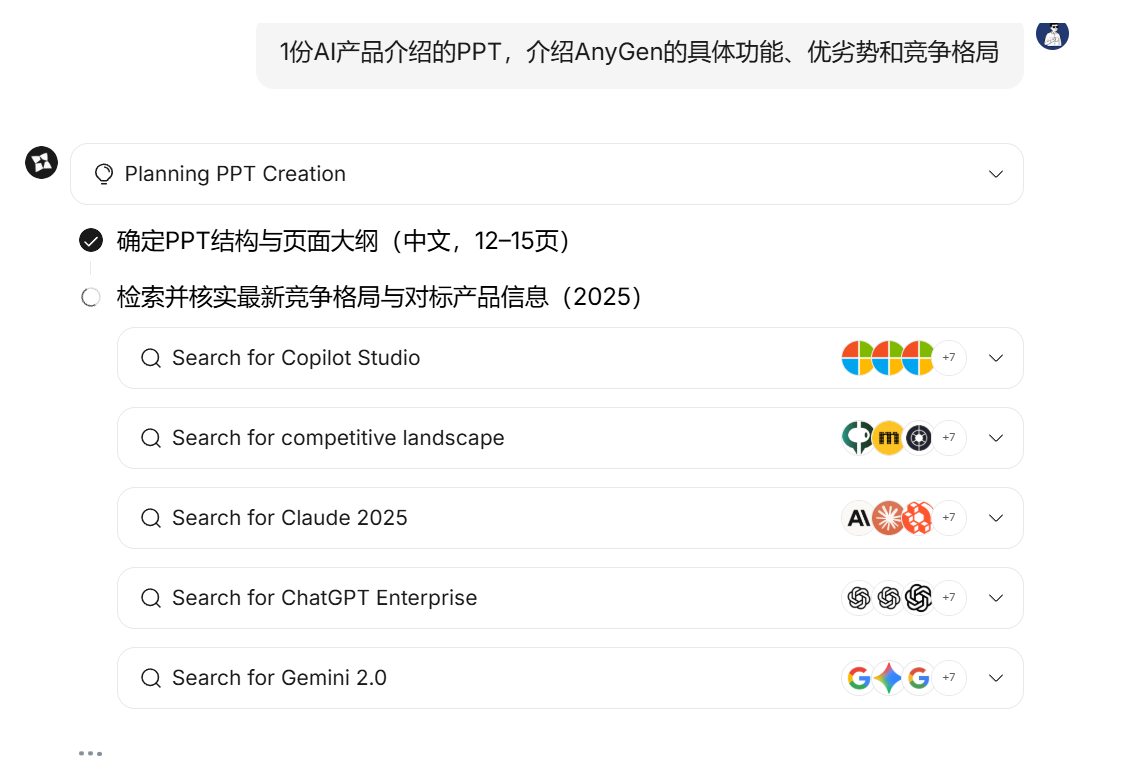Click the yellow m favicon in competitive landscape row
The image size is (1122, 782).
888,438
